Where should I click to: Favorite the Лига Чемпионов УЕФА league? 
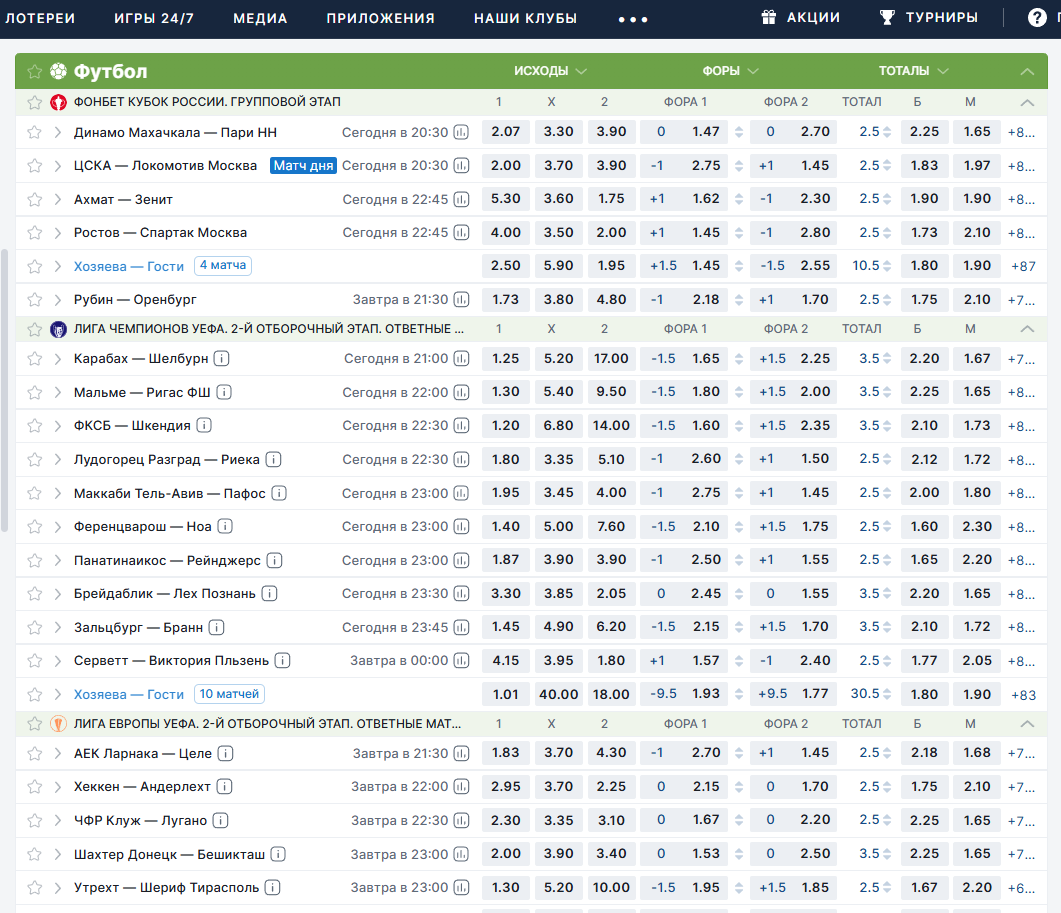click(35, 330)
